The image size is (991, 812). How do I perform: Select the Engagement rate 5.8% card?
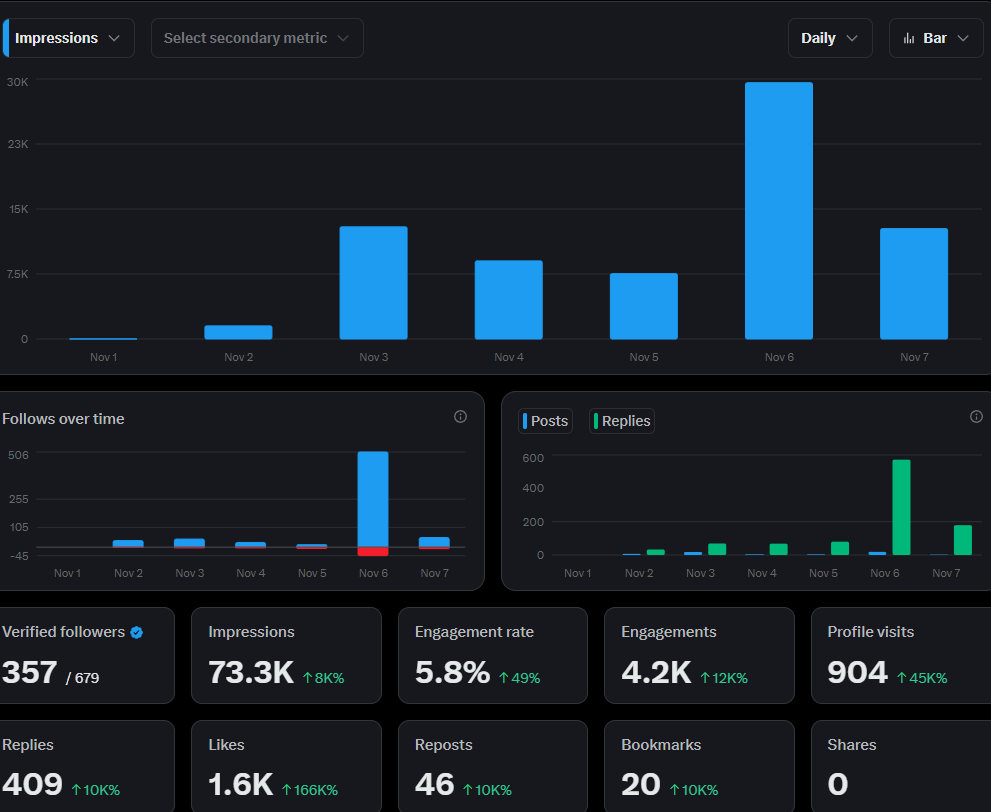point(493,655)
